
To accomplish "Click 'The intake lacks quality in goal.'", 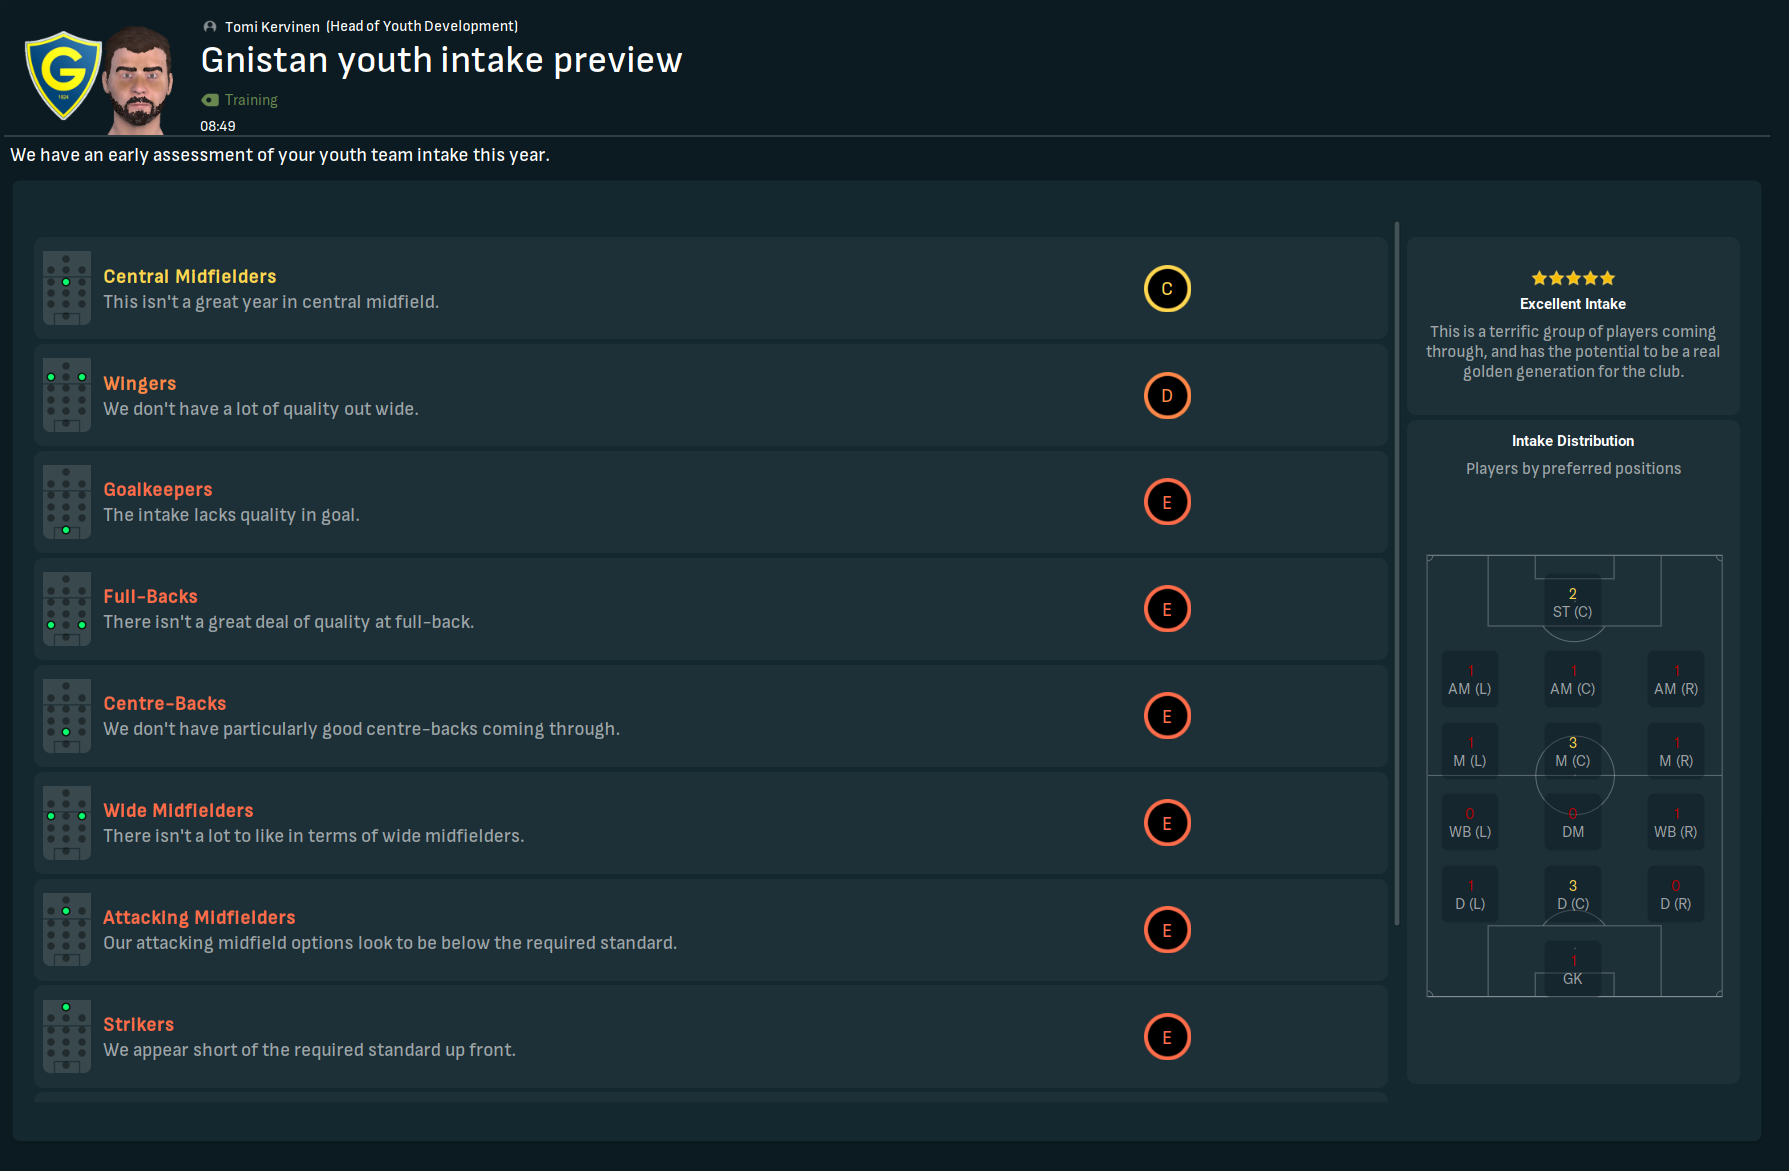I will click(231, 515).
